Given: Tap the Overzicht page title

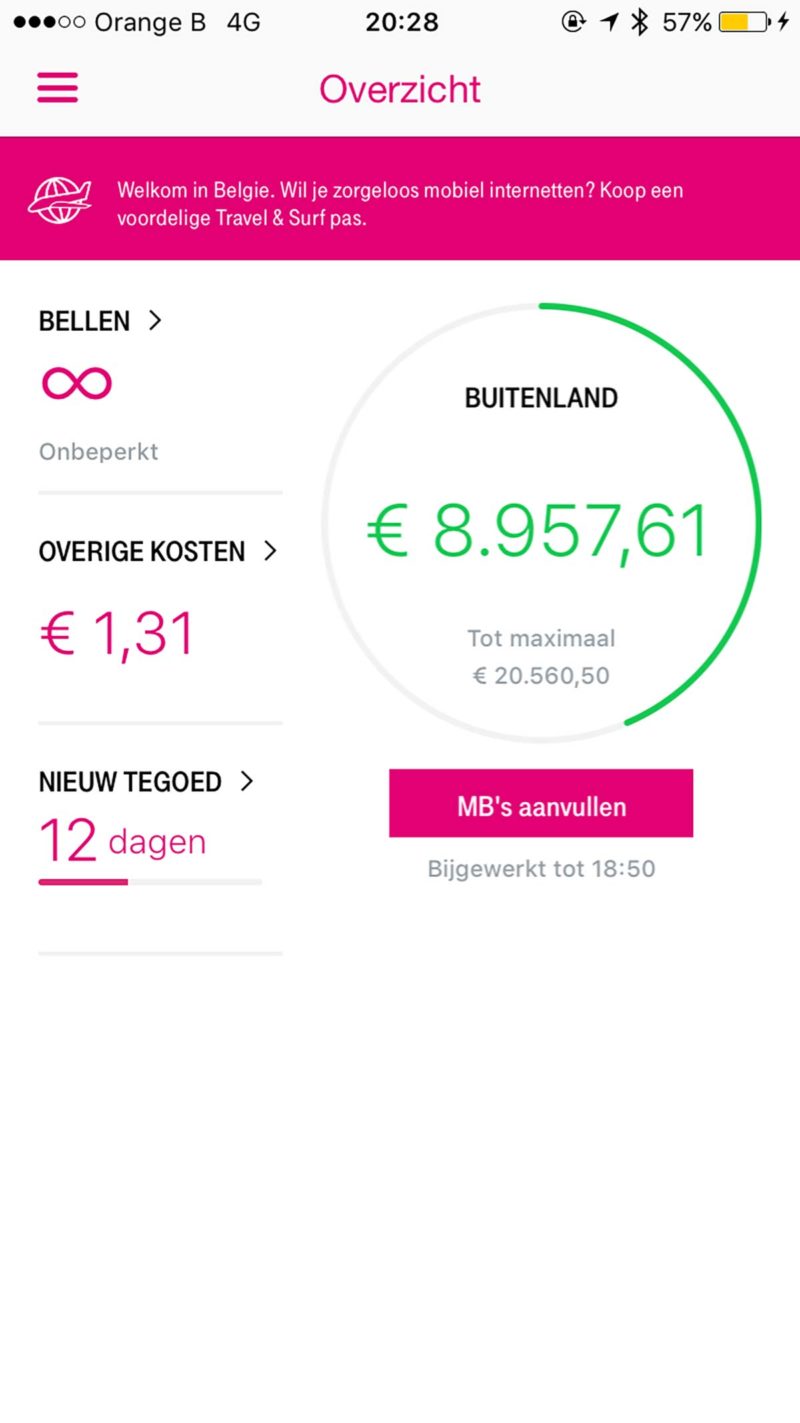Looking at the screenshot, I should coord(400,89).
